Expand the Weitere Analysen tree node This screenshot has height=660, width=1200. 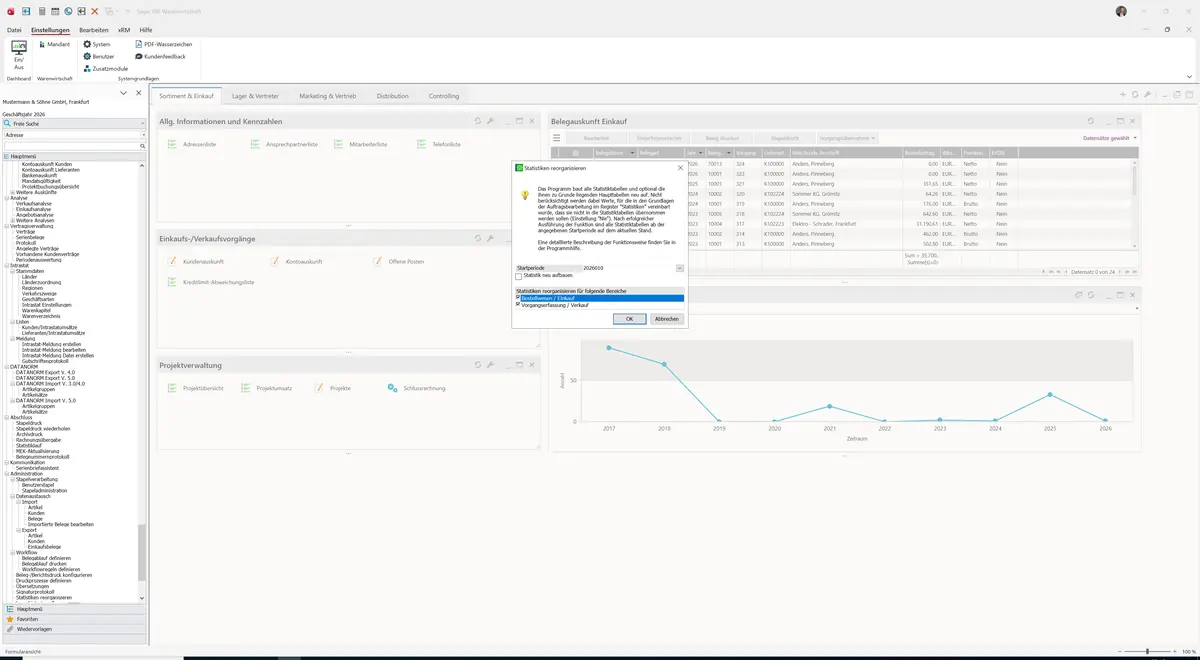pos(12,220)
